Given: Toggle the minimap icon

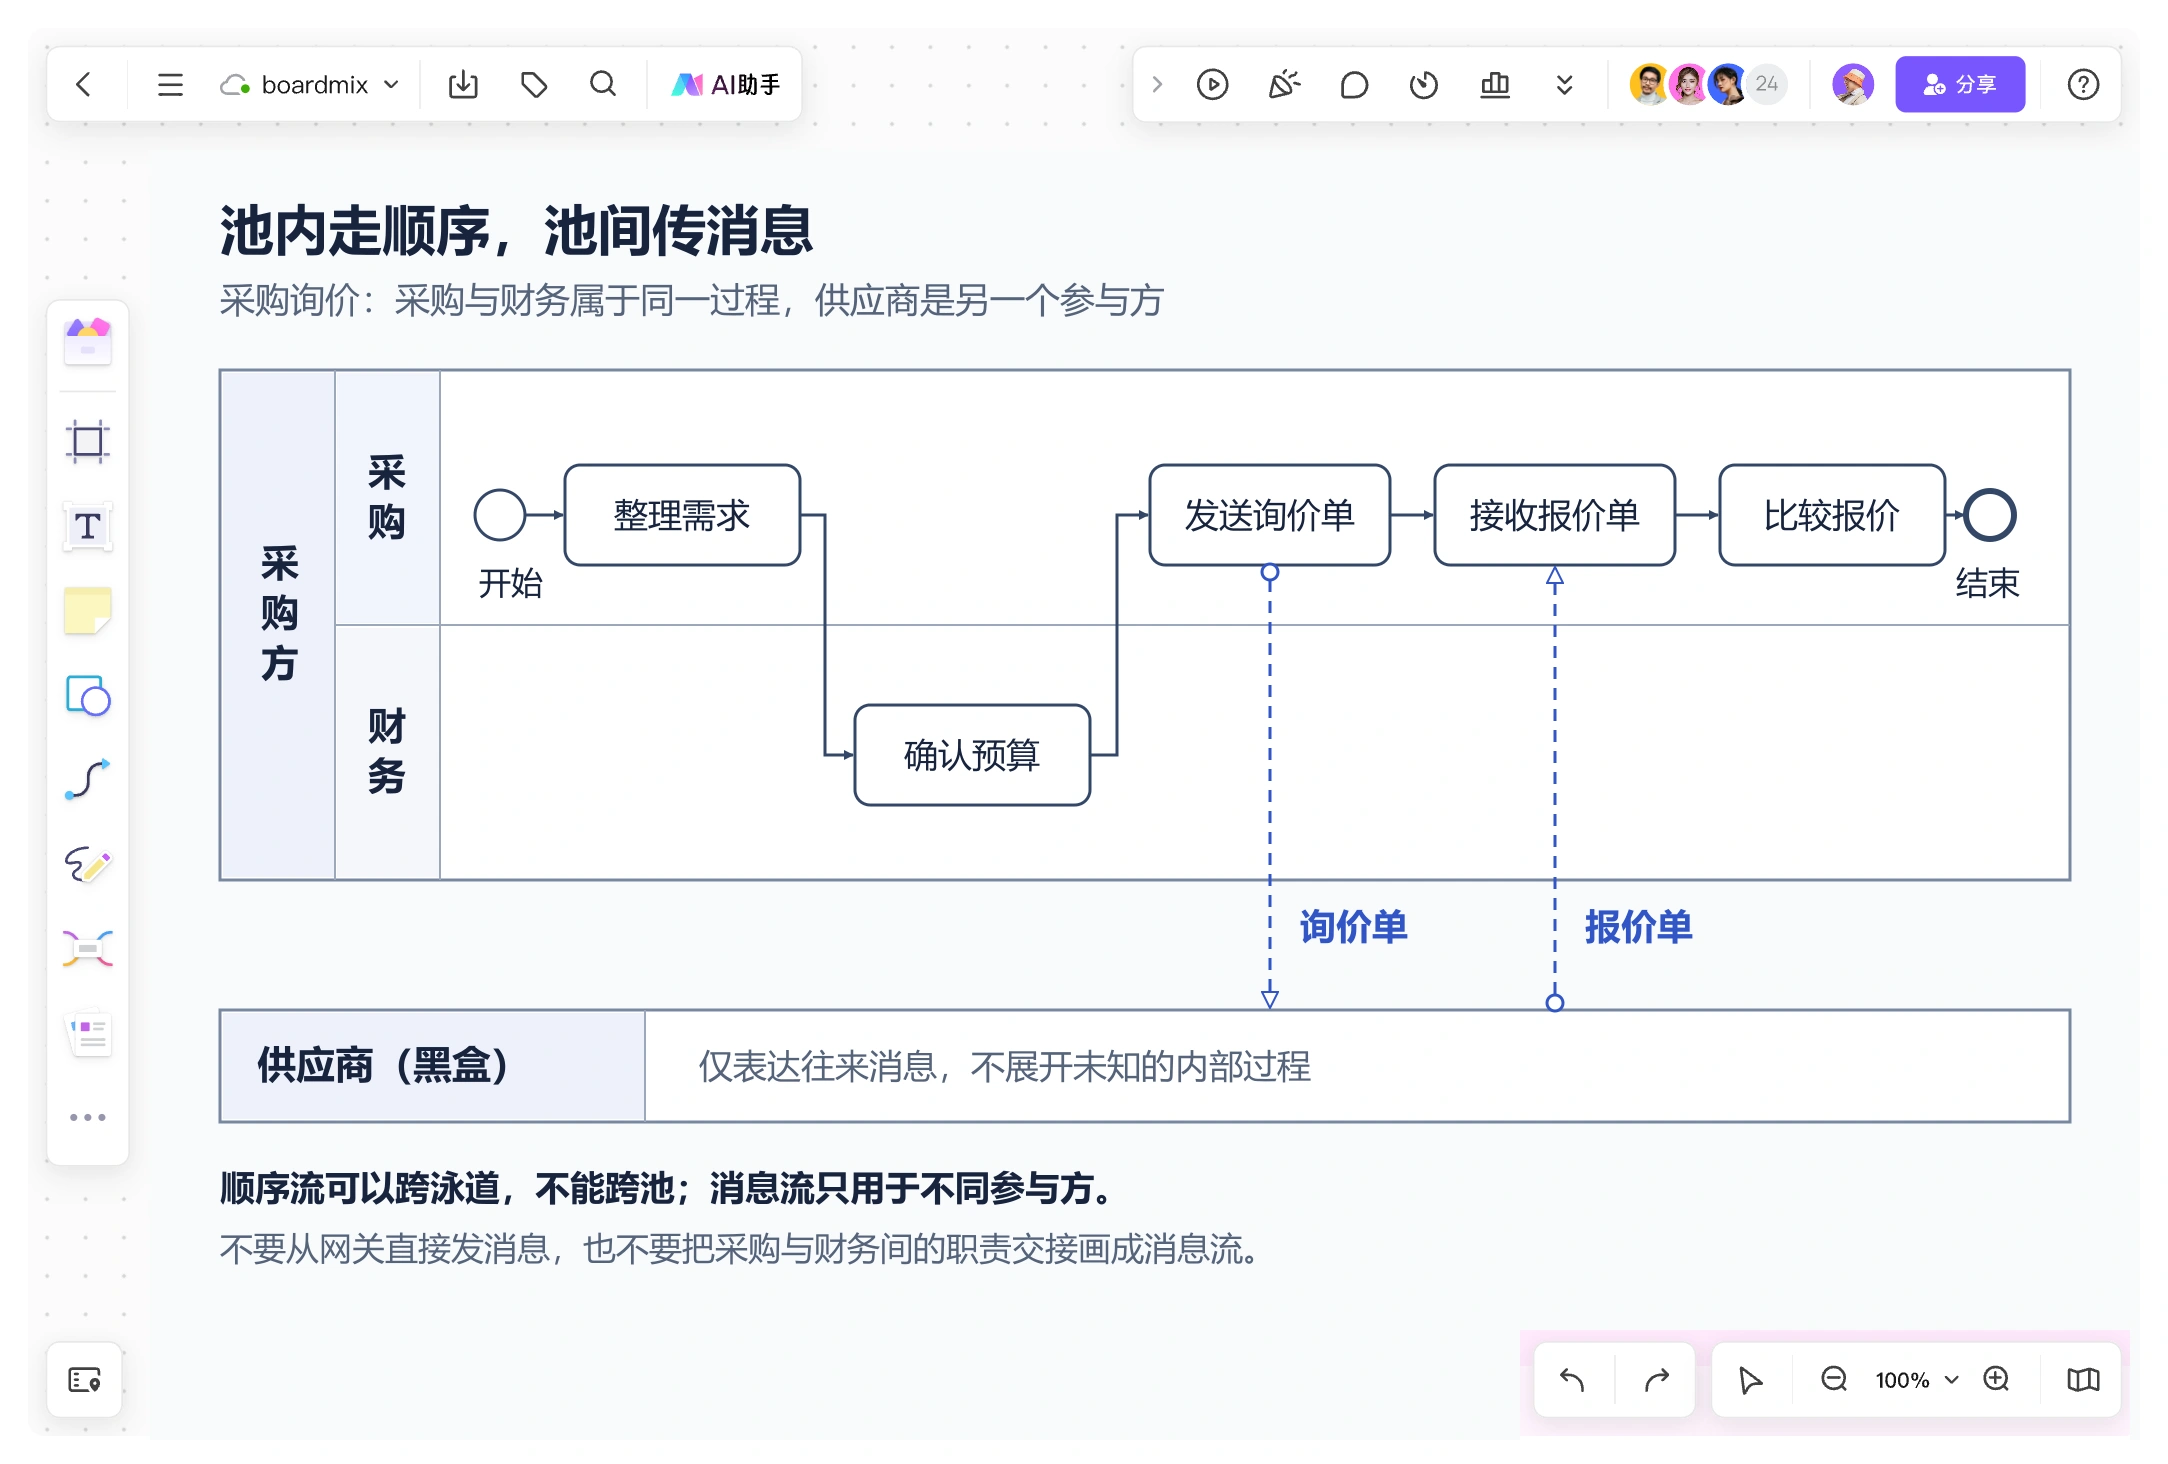Looking at the screenshot, I should (x=2083, y=1380).
